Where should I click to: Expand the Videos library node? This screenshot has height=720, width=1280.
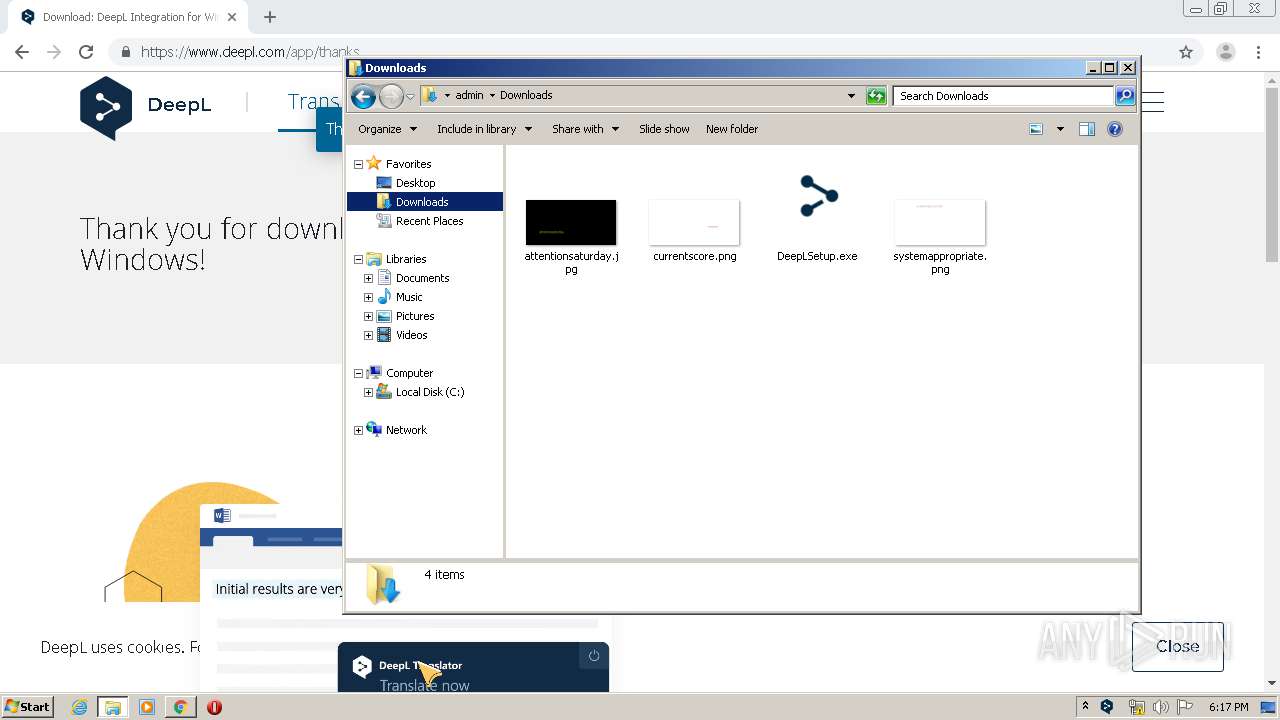tap(368, 335)
